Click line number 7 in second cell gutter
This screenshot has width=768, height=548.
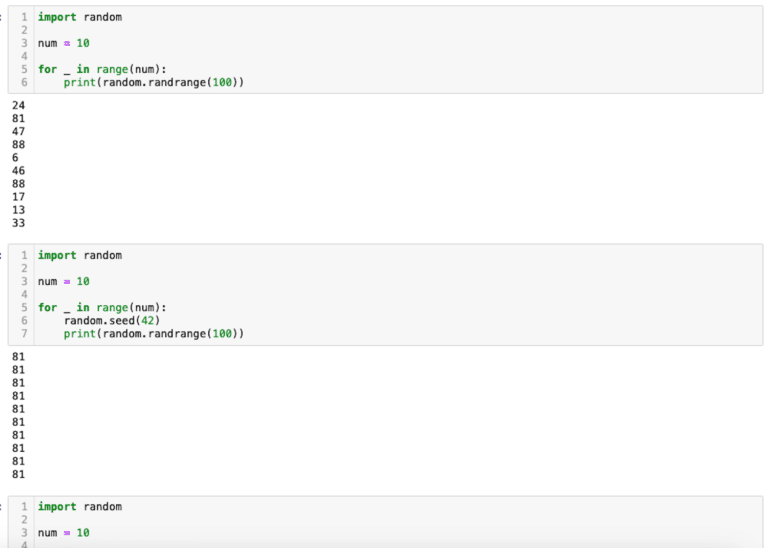pos(24,334)
